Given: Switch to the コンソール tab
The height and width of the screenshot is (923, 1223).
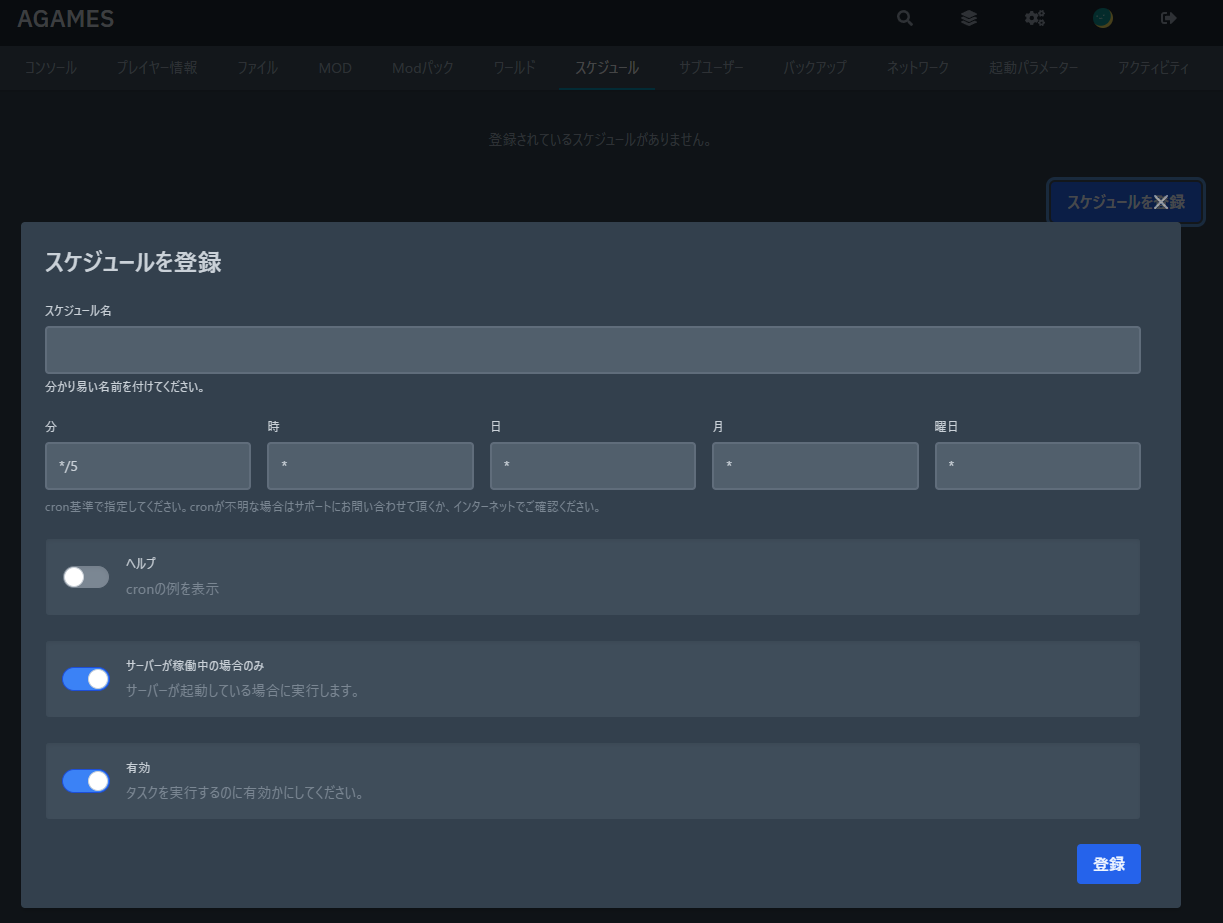Looking at the screenshot, I should (x=51, y=68).
